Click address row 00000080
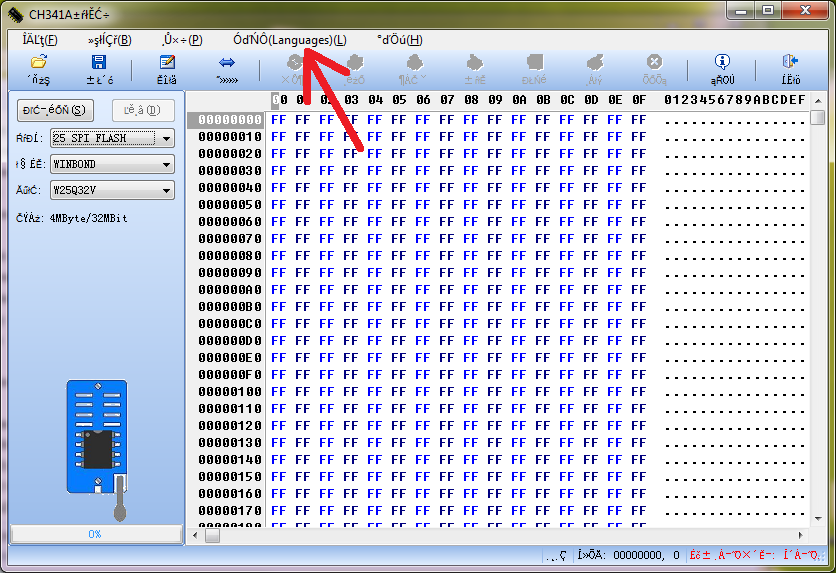Image resolution: width=836 pixels, height=574 pixels. click(x=230, y=256)
